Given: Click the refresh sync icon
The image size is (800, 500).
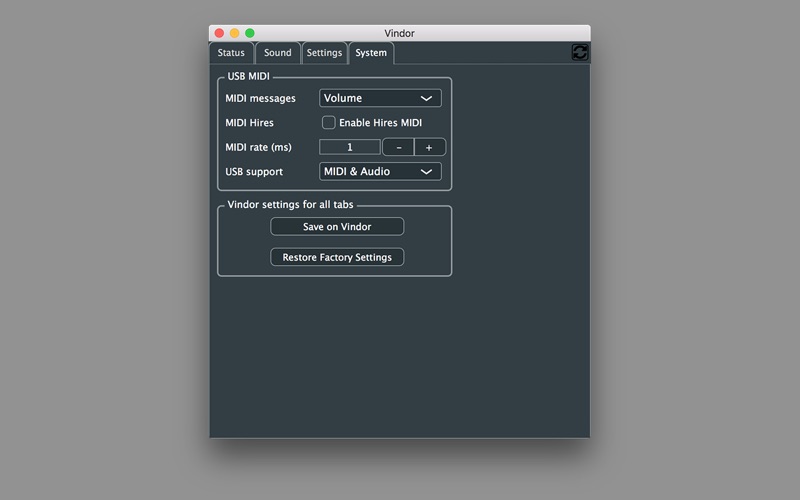Looking at the screenshot, I should point(580,52).
